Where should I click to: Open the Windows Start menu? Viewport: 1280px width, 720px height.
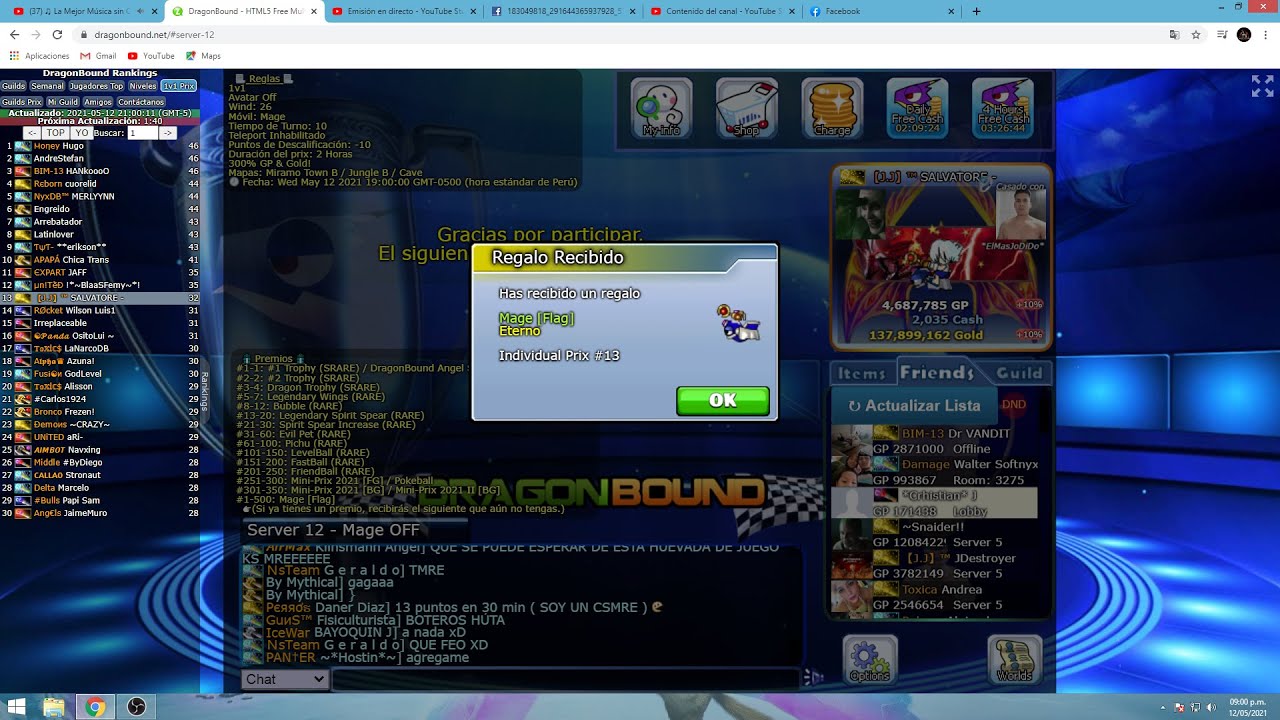(18, 707)
